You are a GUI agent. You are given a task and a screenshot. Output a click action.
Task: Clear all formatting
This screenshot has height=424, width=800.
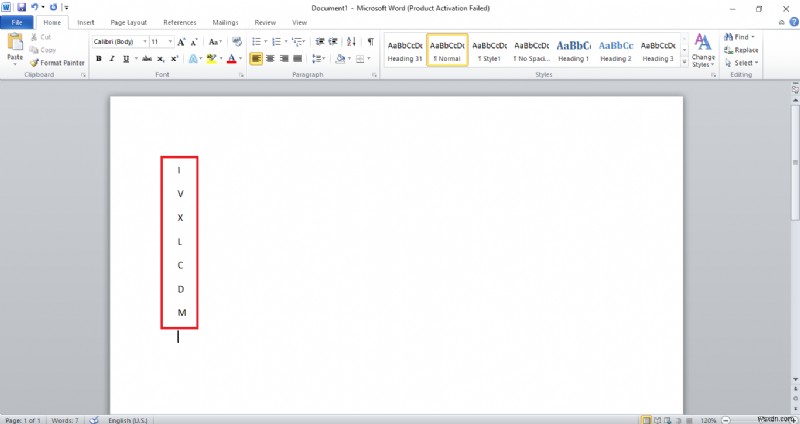click(237, 42)
